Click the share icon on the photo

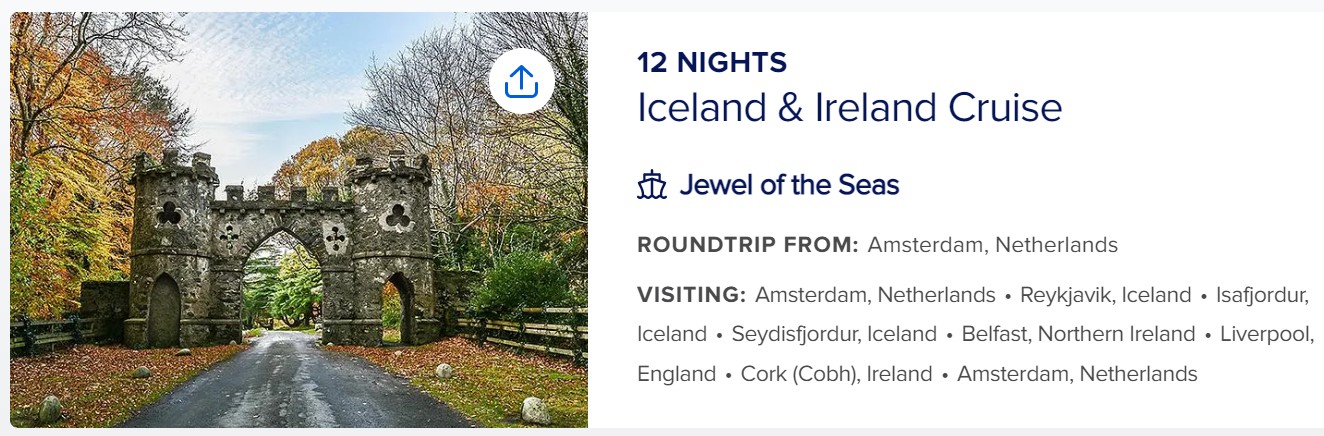[x=521, y=81]
